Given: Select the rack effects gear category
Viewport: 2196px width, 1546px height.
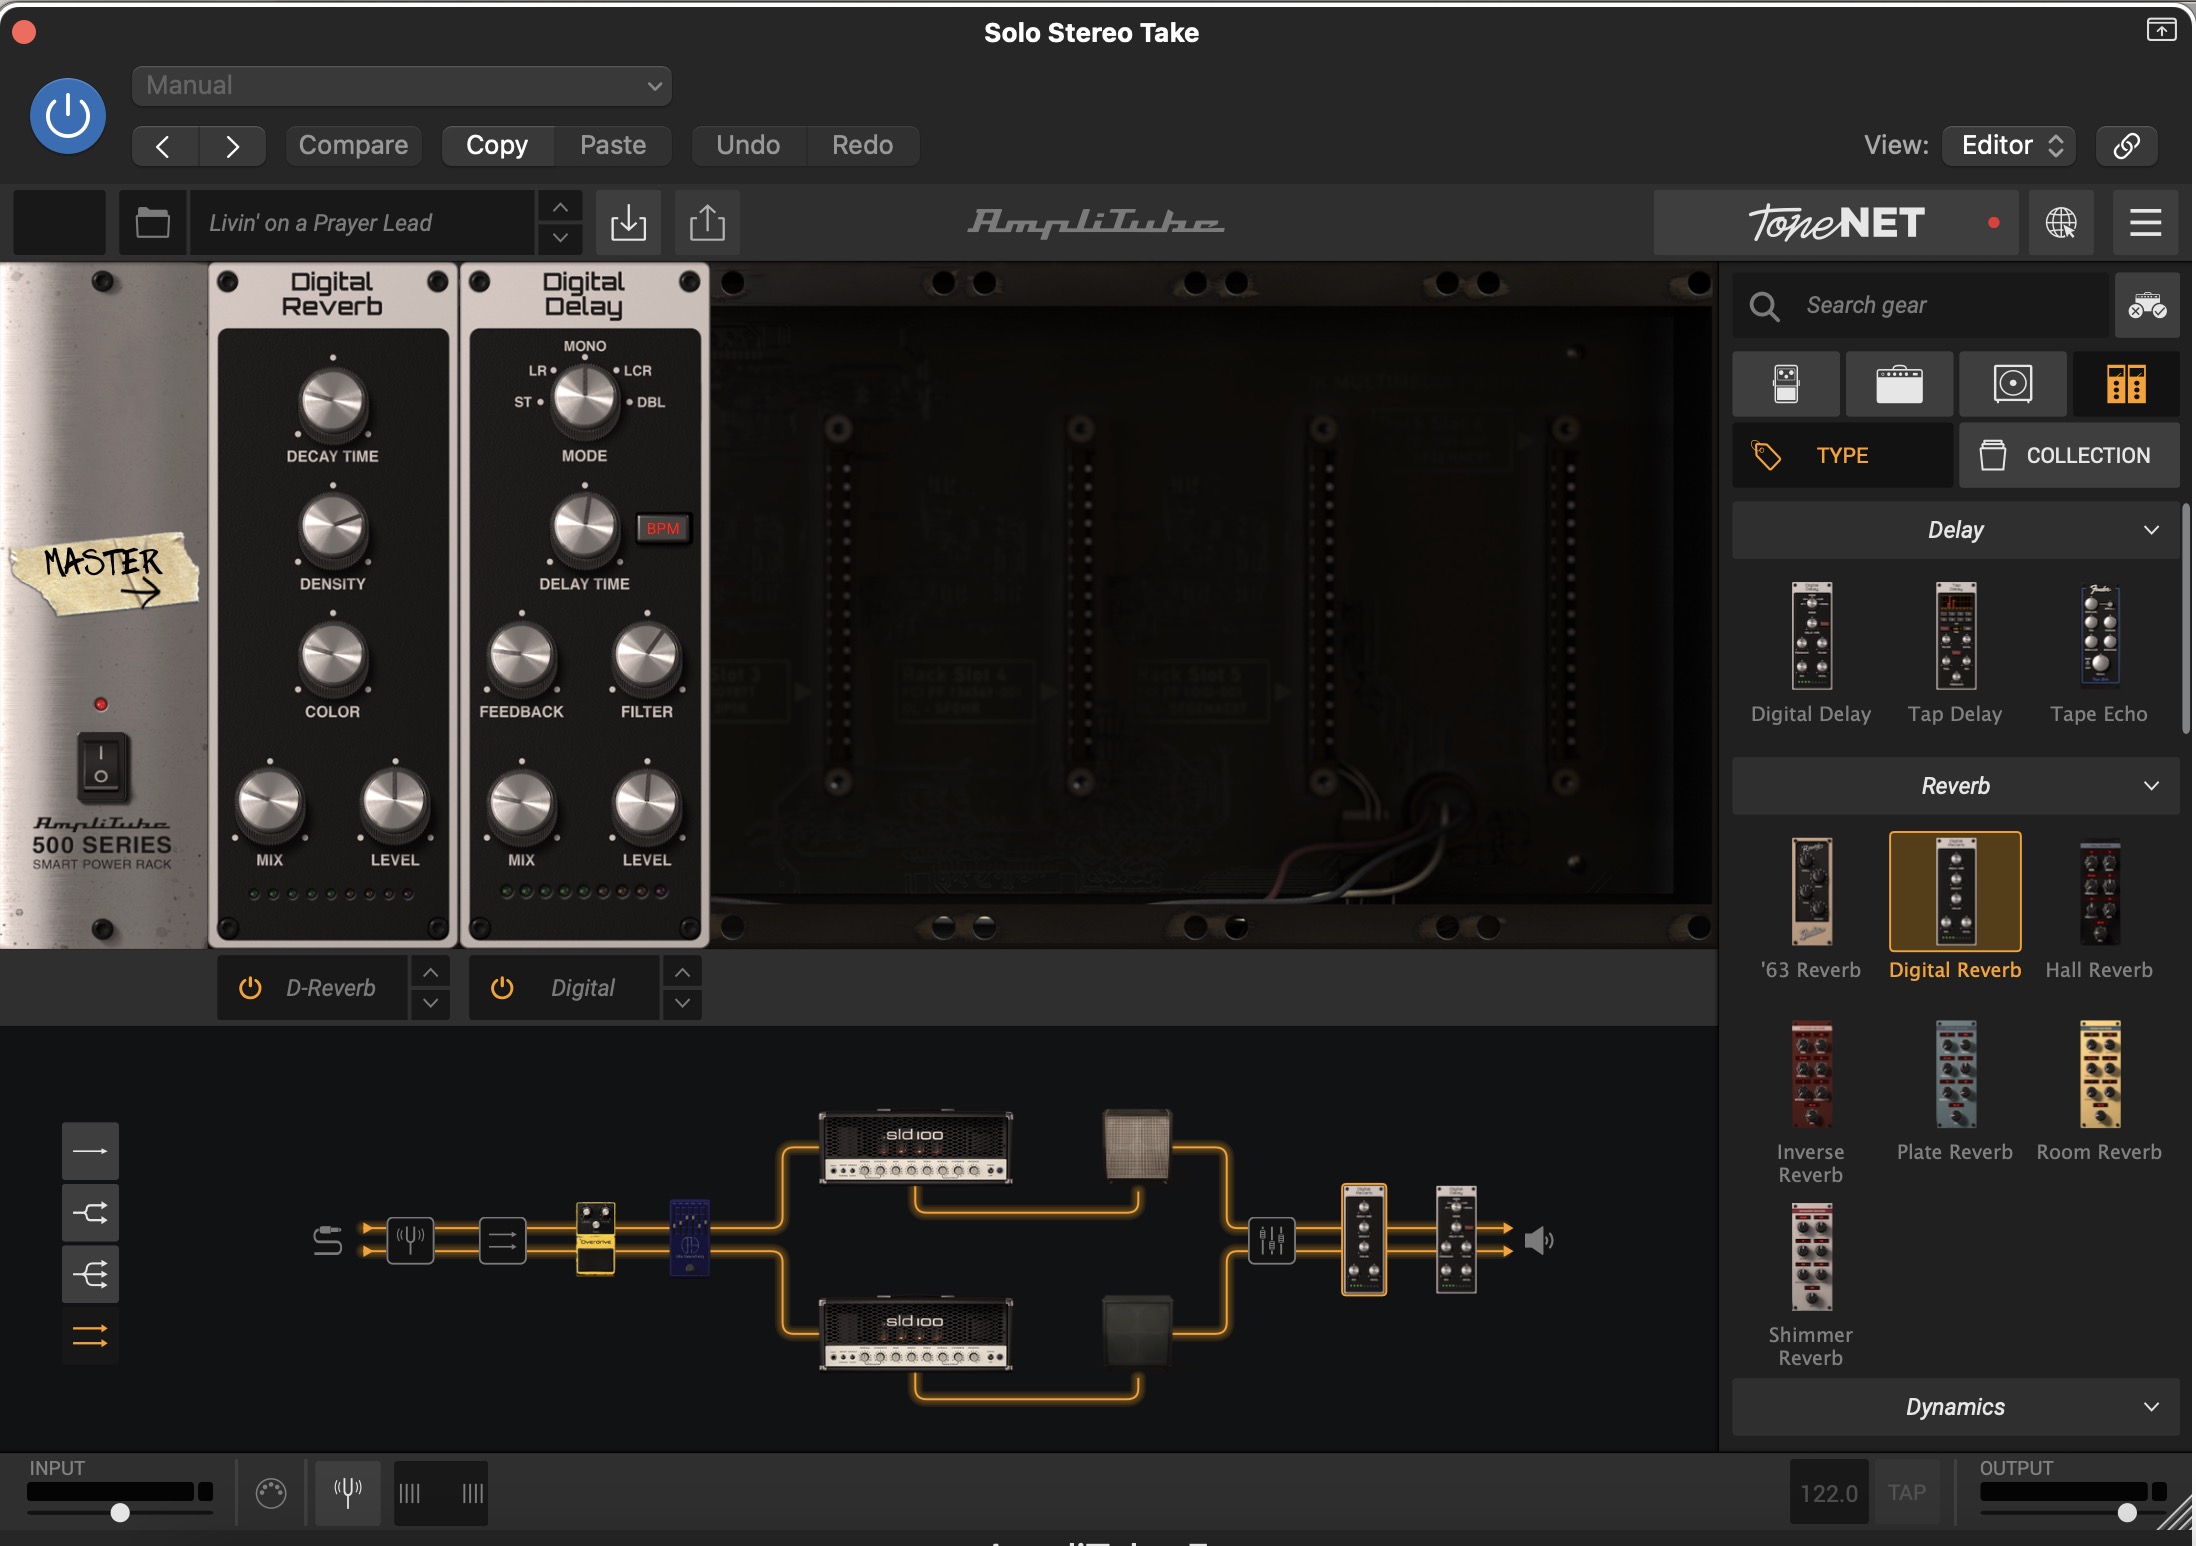Looking at the screenshot, I should 2126,384.
